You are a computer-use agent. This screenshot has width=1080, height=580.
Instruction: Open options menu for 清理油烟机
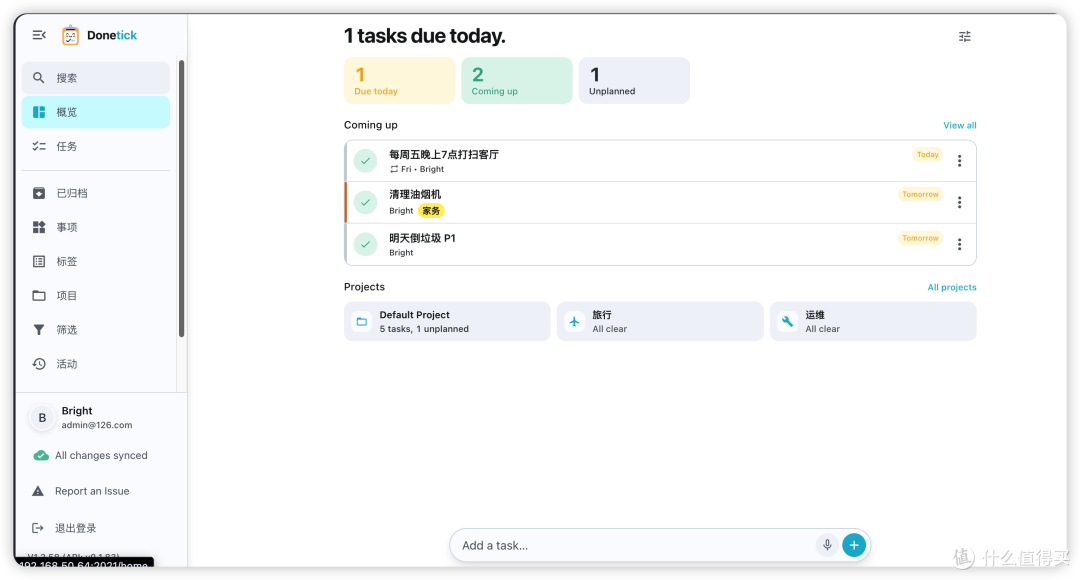(x=959, y=203)
